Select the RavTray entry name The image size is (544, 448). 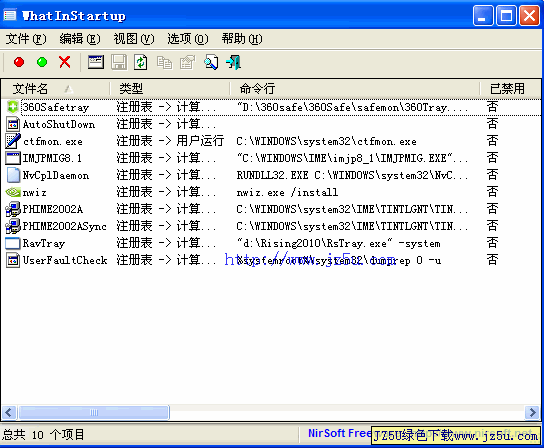click(44, 244)
